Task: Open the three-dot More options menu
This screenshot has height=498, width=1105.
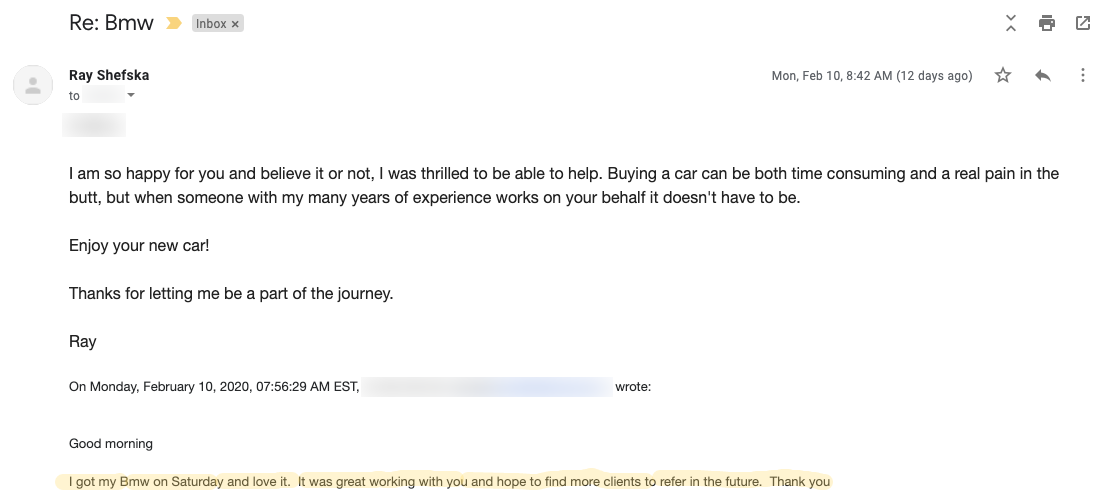Action: [x=1083, y=76]
